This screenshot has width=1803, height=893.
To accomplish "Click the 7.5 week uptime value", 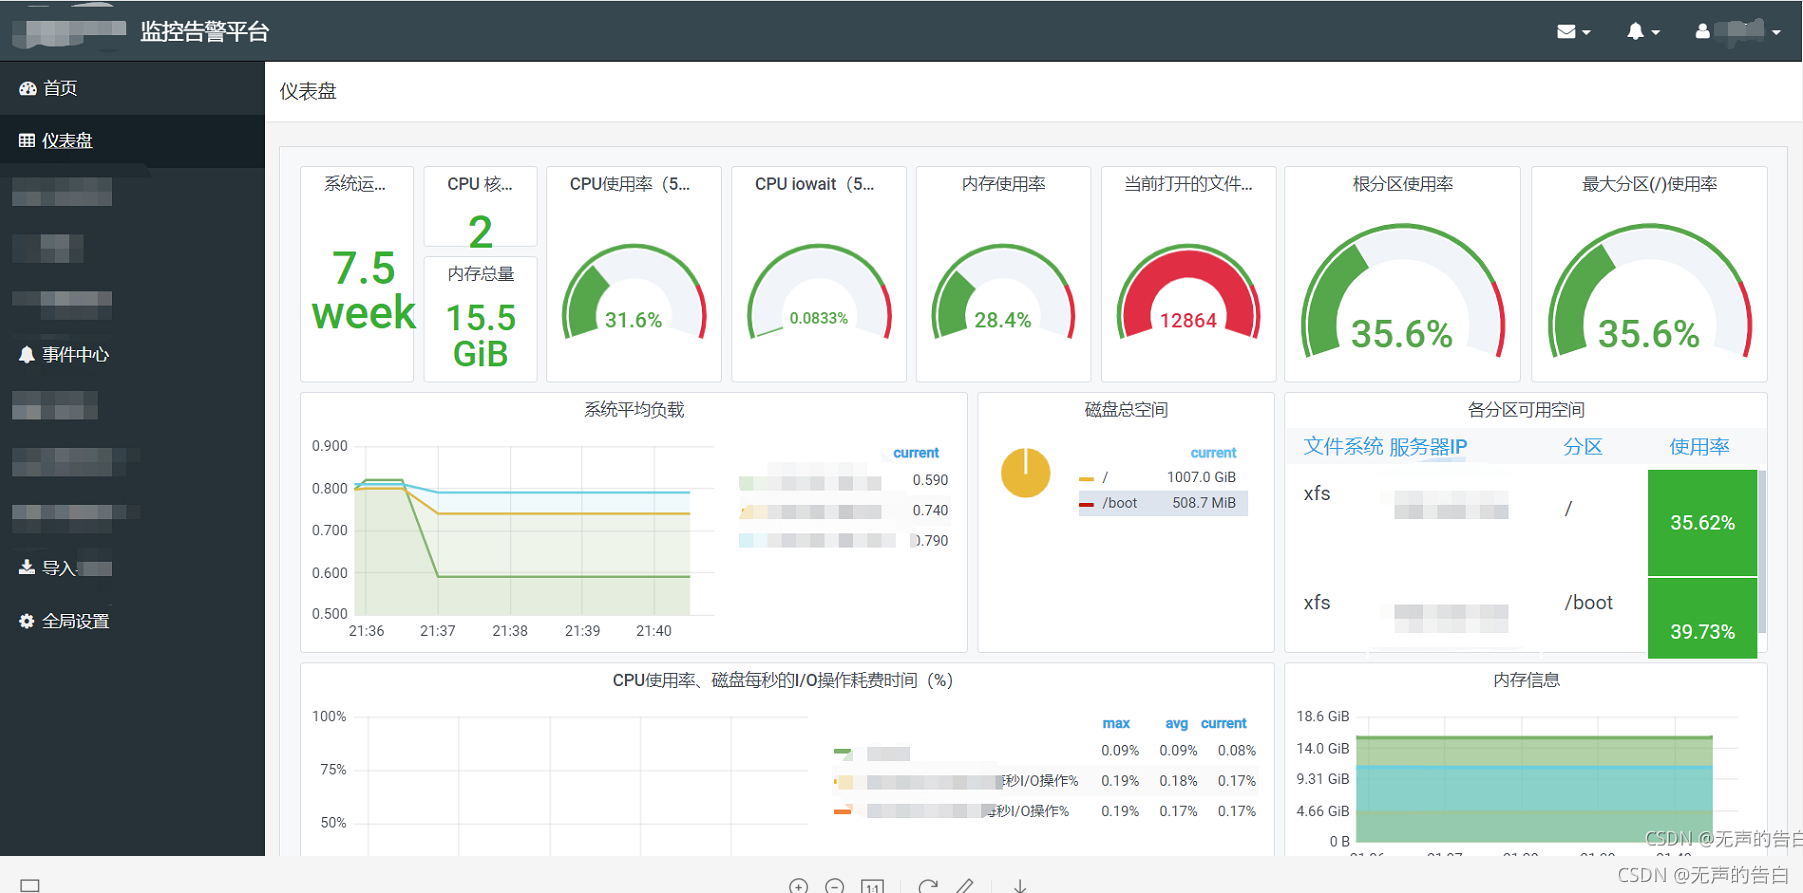I will [363, 290].
